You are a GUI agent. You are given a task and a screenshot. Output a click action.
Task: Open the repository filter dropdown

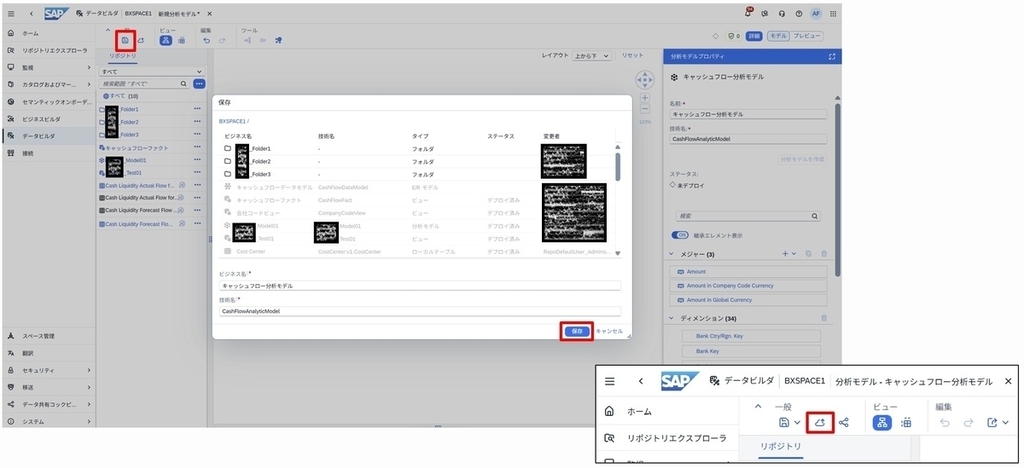[151, 72]
